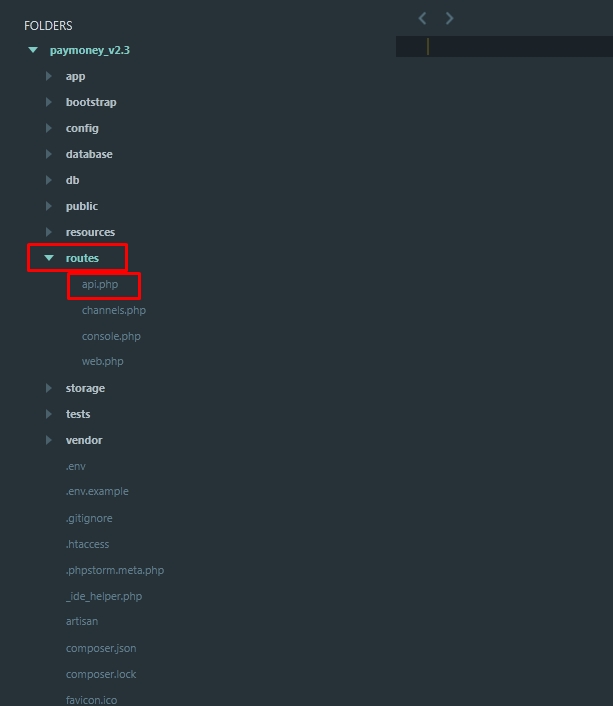Click in the editor text line

510,47
